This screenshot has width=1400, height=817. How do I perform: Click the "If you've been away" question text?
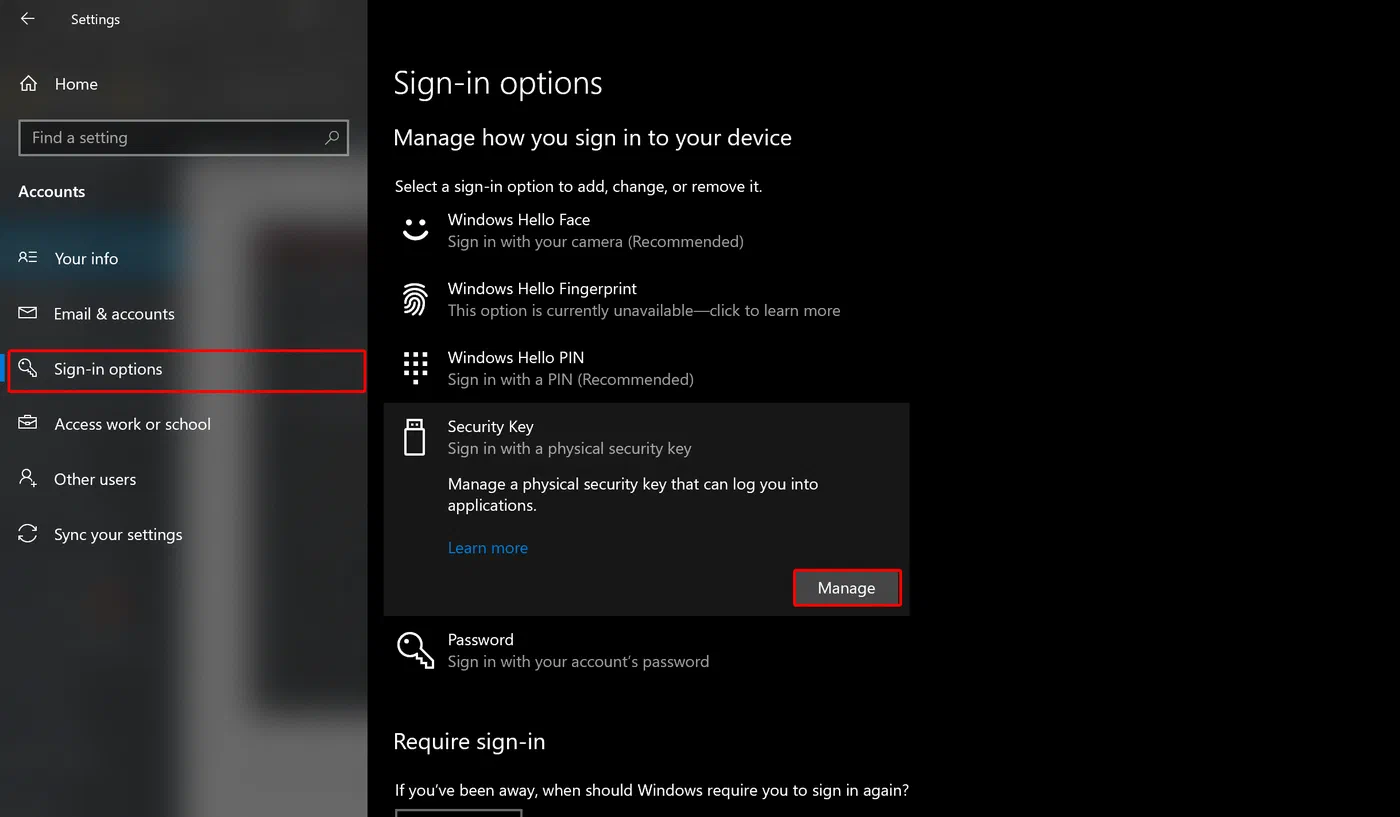point(652,790)
